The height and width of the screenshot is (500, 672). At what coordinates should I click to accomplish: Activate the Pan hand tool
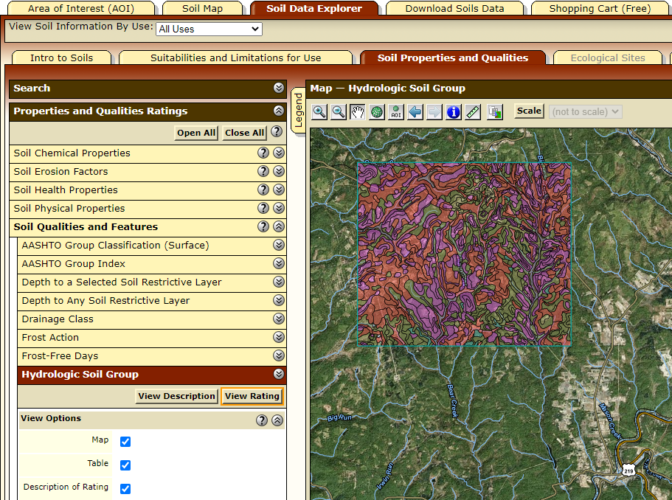[x=357, y=112]
